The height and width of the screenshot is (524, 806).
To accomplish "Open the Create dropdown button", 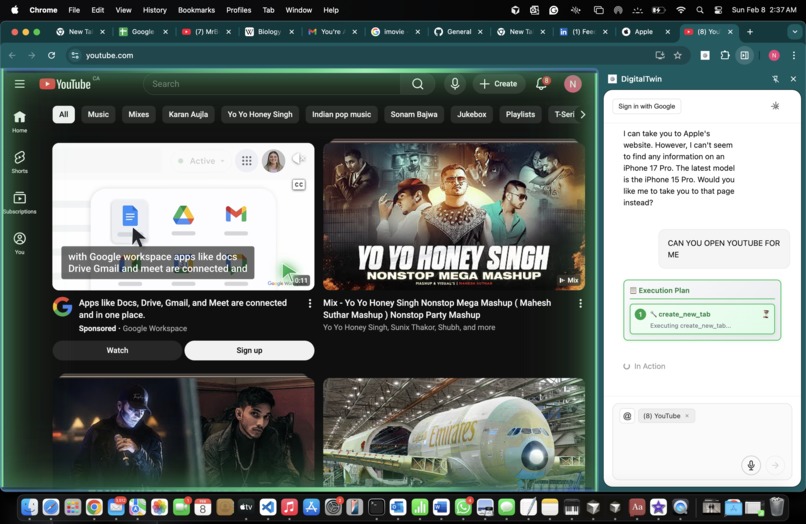I will pyautogui.click(x=498, y=84).
